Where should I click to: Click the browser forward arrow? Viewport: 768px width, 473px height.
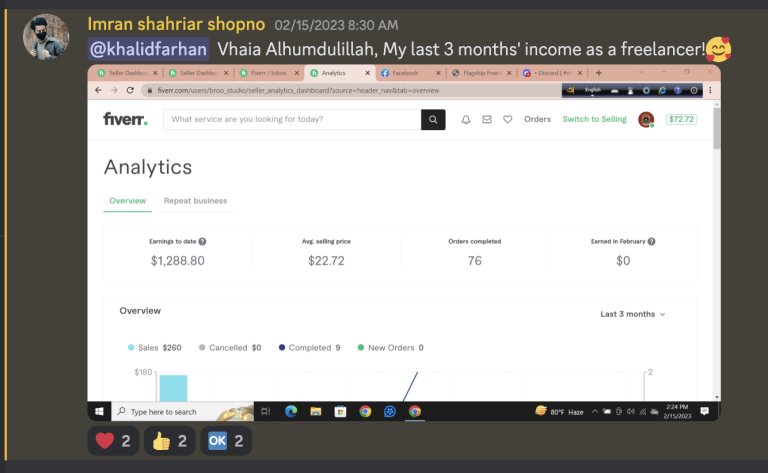coord(114,90)
